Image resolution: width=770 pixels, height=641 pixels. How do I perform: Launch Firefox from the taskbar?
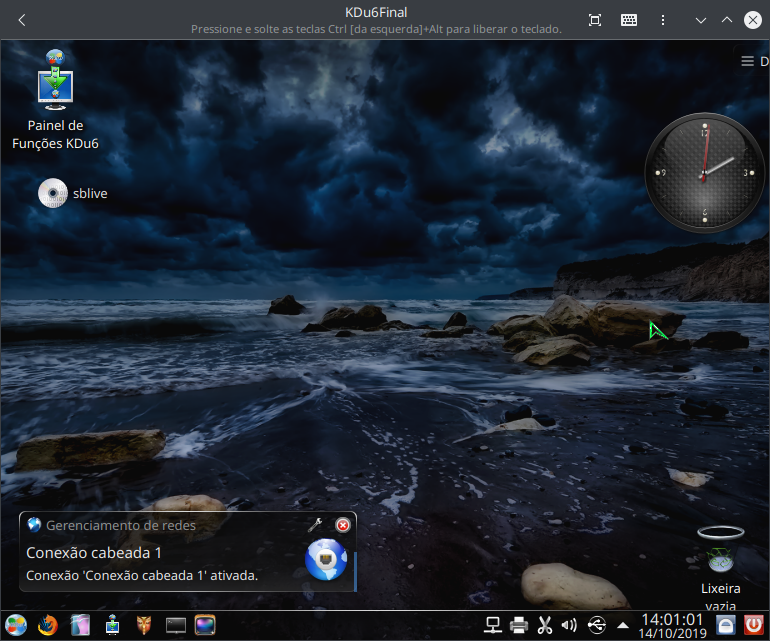point(48,626)
